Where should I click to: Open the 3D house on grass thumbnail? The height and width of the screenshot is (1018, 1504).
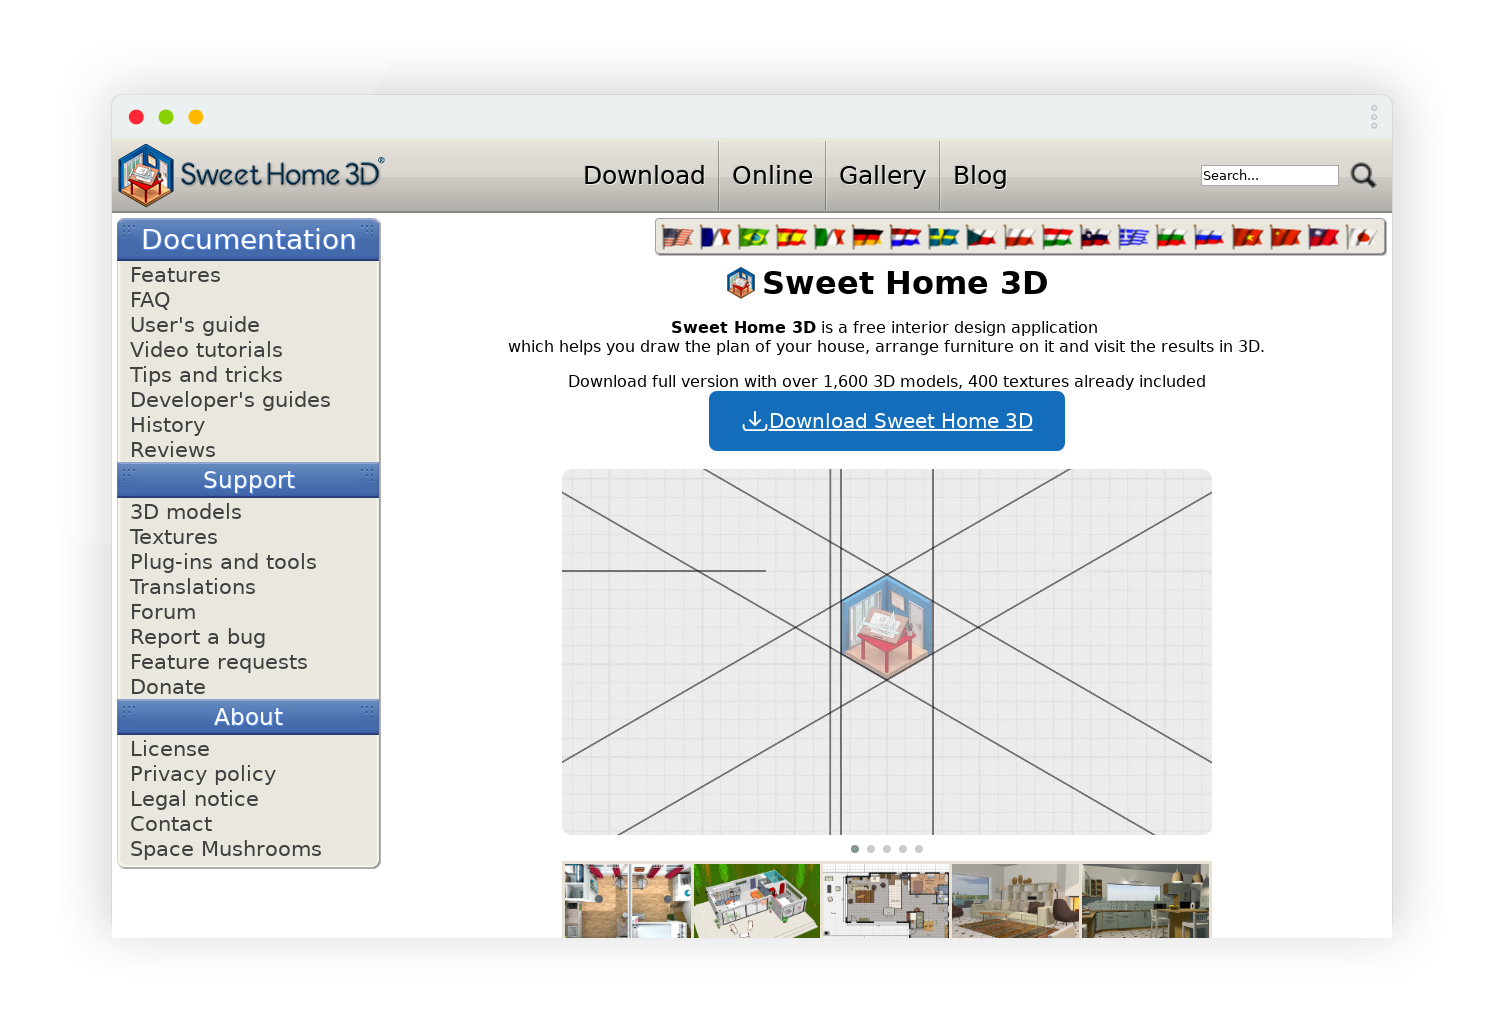pos(757,901)
